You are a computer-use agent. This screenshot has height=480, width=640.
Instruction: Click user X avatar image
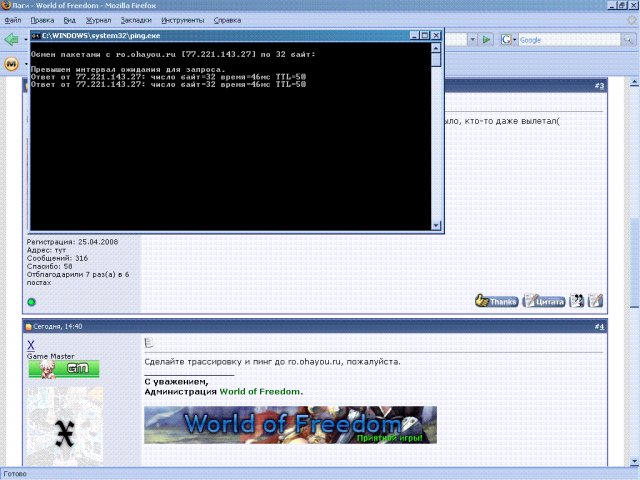(x=64, y=426)
